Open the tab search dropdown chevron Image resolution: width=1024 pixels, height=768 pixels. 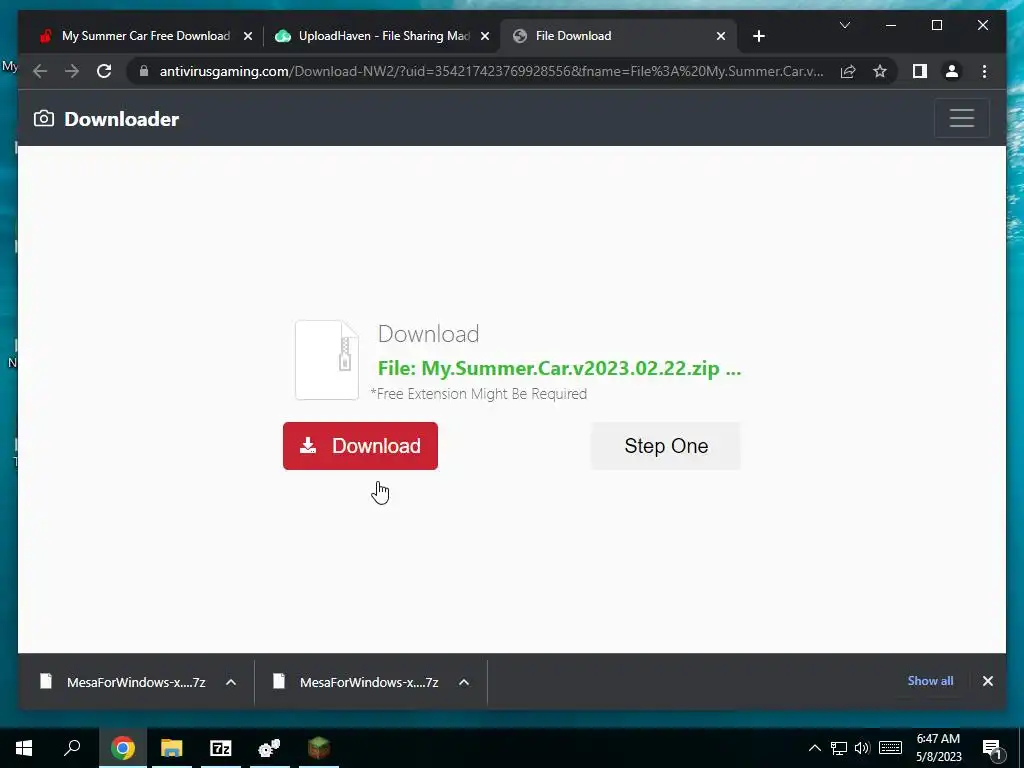click(x=844, y=25)
